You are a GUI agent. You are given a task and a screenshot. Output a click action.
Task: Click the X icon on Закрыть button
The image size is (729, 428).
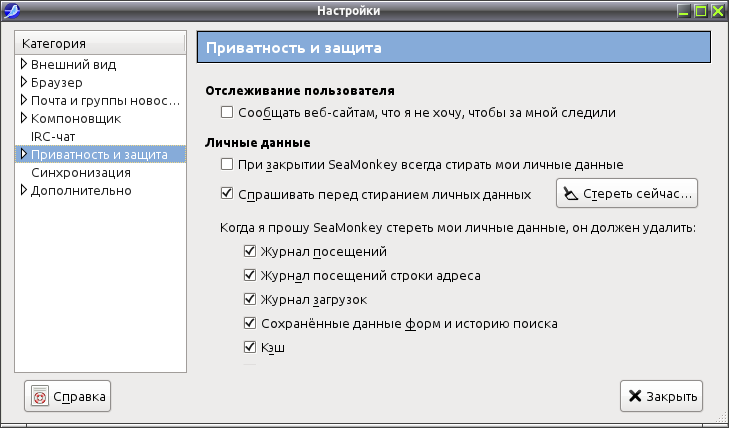point(635,396)
